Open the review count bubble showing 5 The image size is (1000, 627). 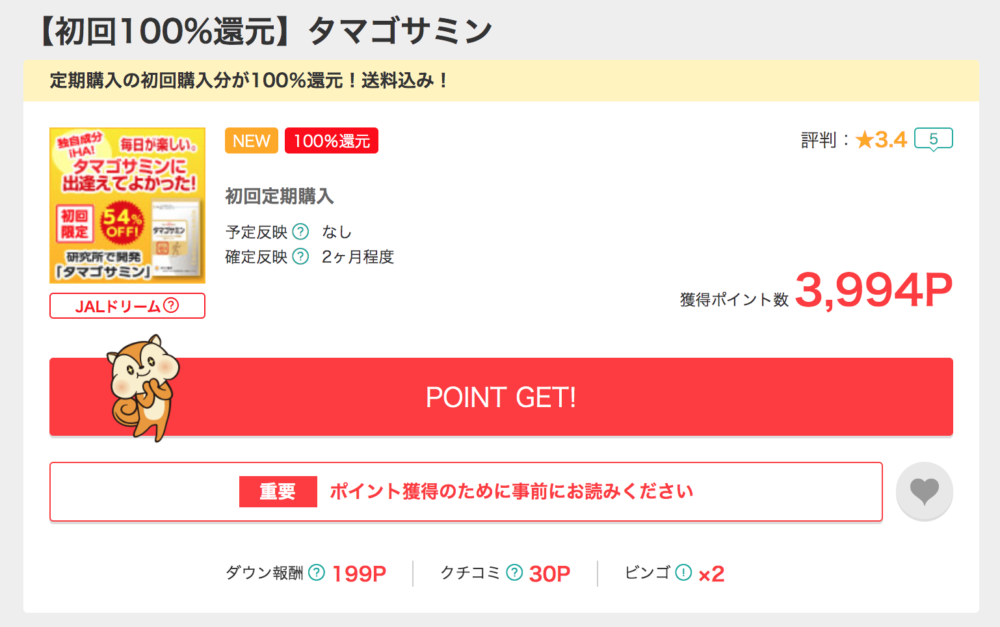point(933,139)
